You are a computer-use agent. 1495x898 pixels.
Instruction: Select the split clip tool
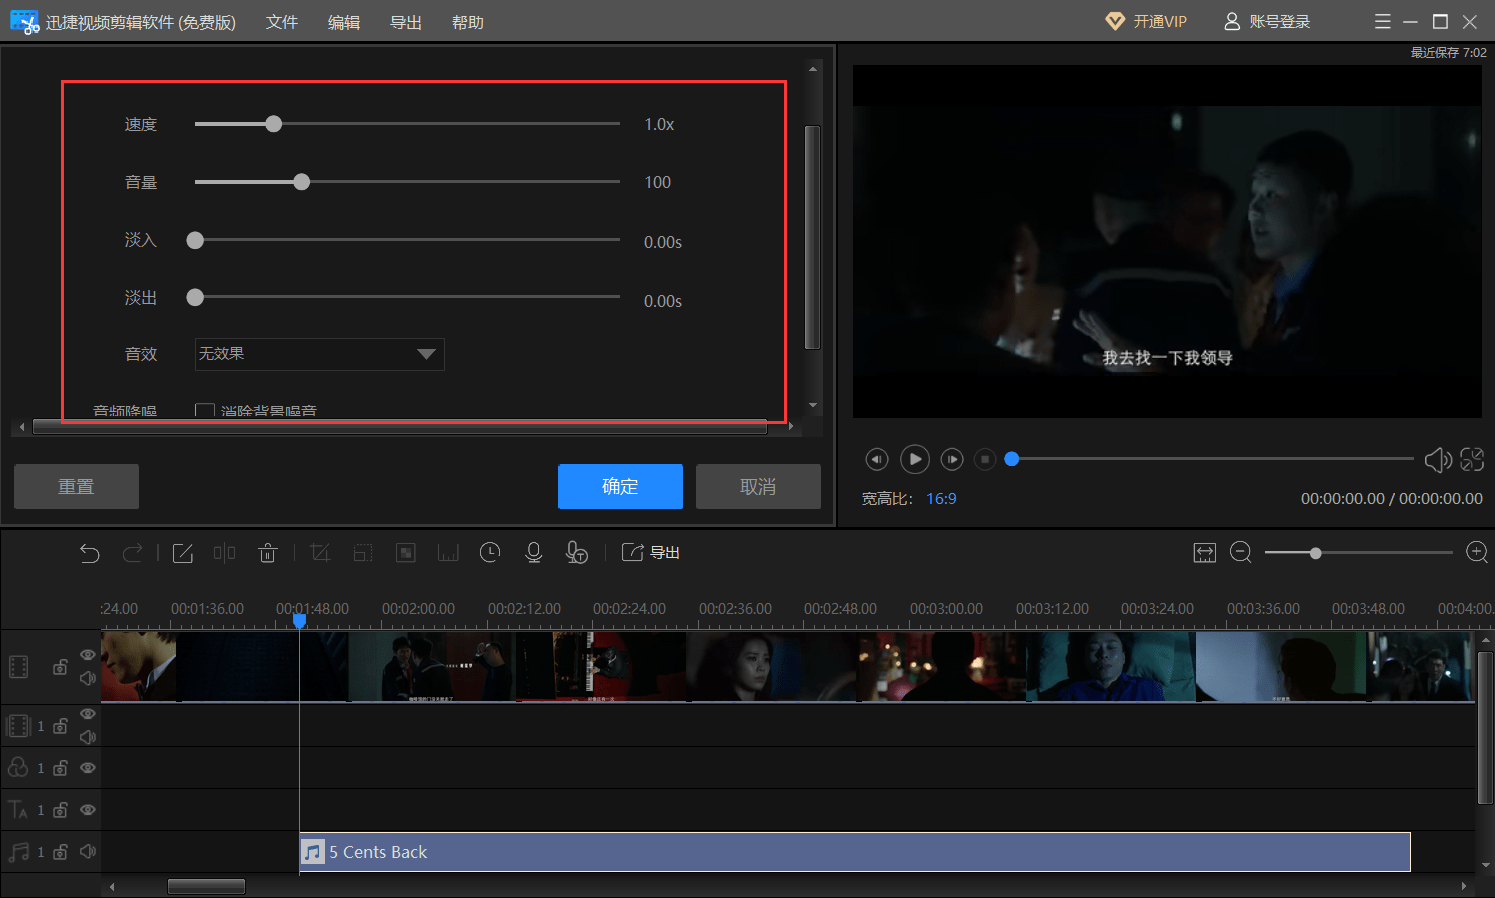click(225, 553)
